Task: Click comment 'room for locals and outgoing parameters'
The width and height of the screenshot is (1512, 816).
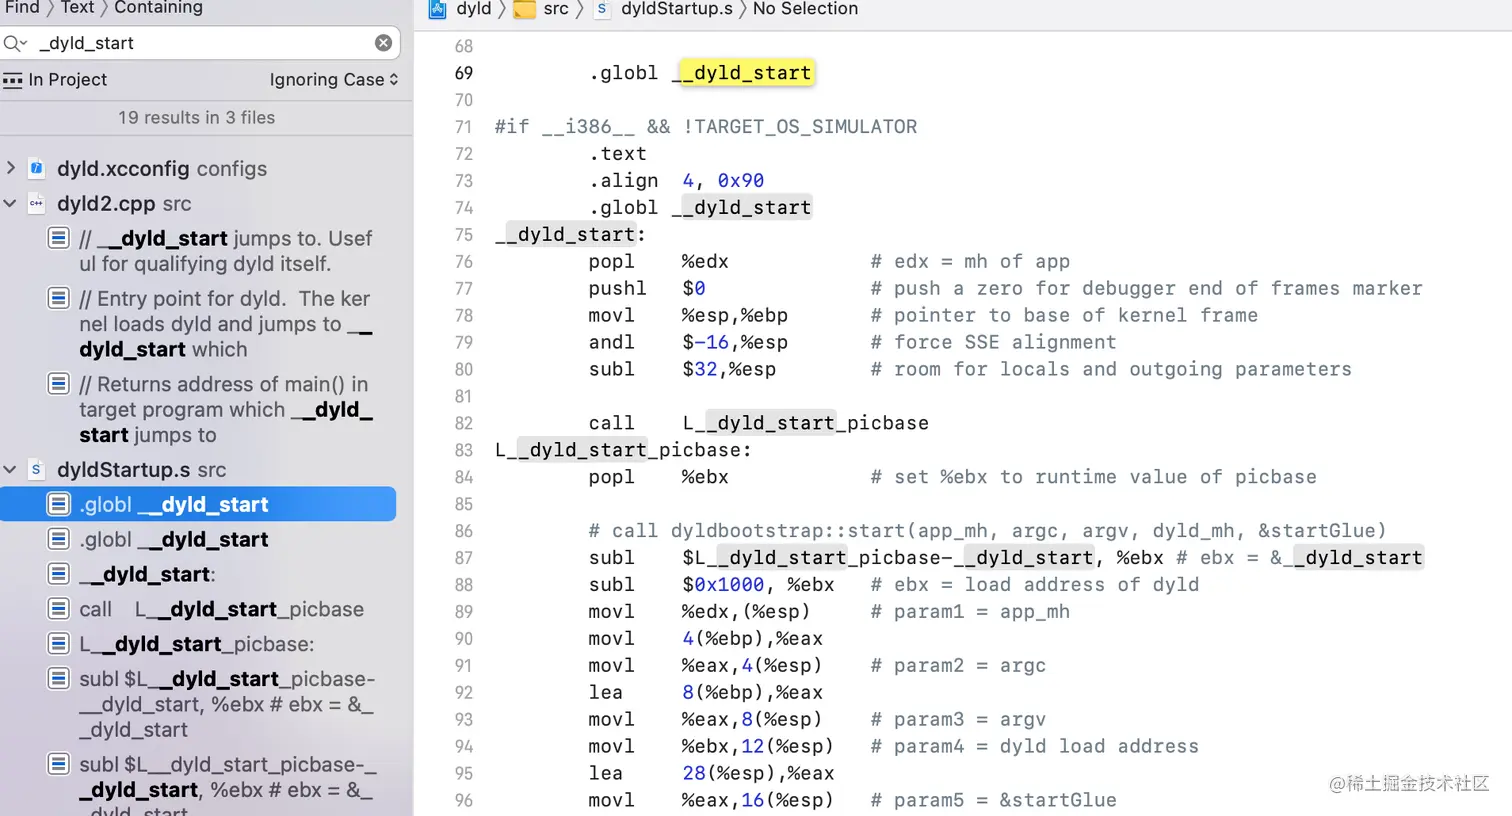Action: click(1111, 370)
